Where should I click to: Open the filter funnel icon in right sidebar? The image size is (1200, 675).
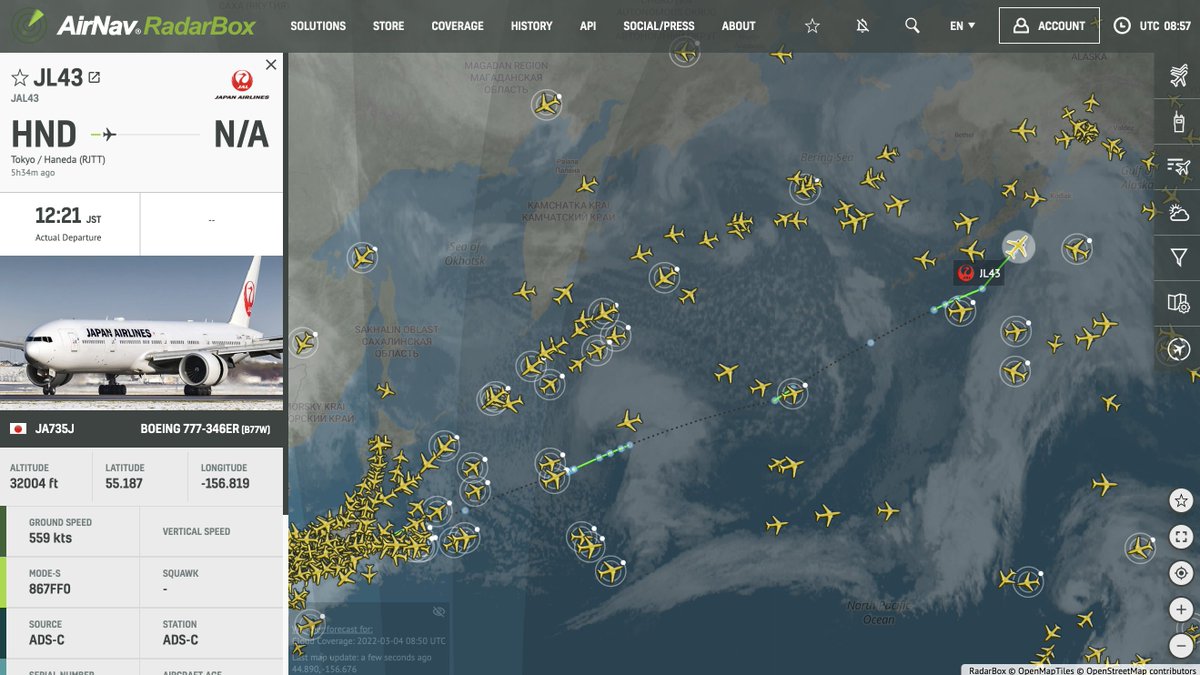(x=1178, y=257)
